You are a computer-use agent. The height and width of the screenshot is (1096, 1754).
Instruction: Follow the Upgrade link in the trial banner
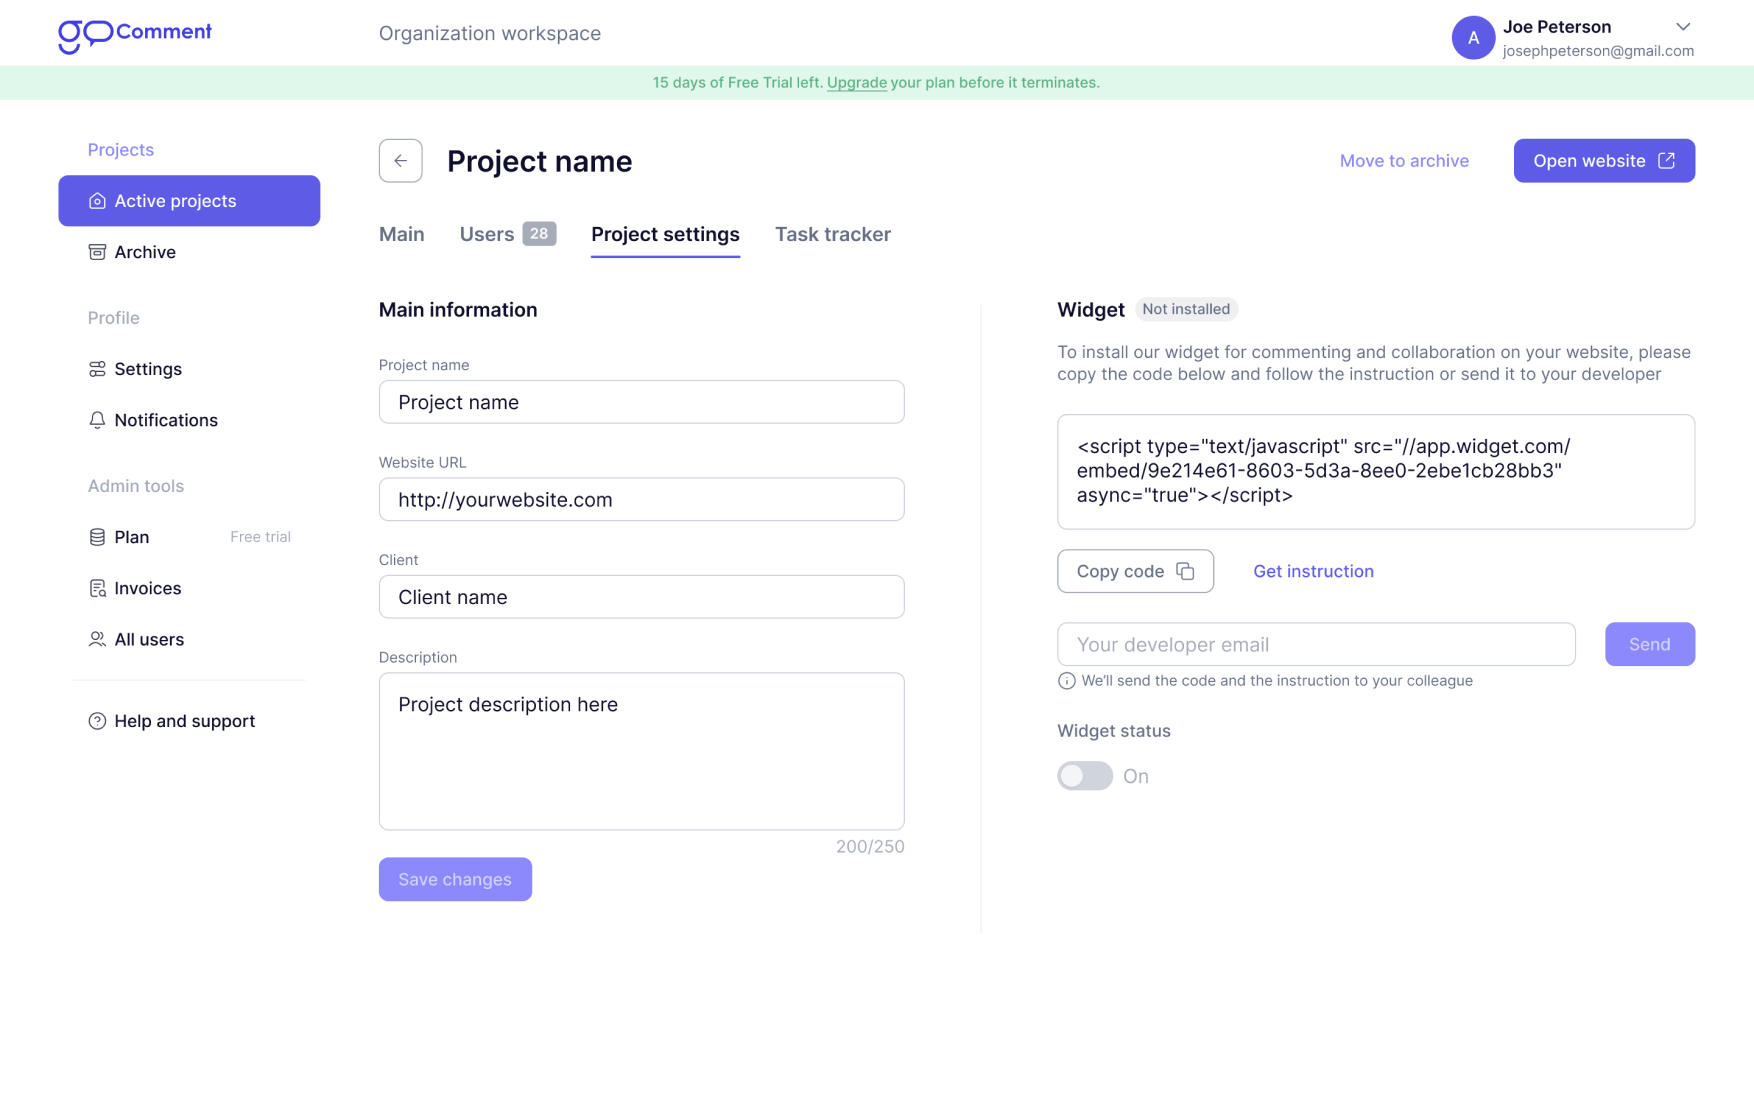tap(856, 83)
